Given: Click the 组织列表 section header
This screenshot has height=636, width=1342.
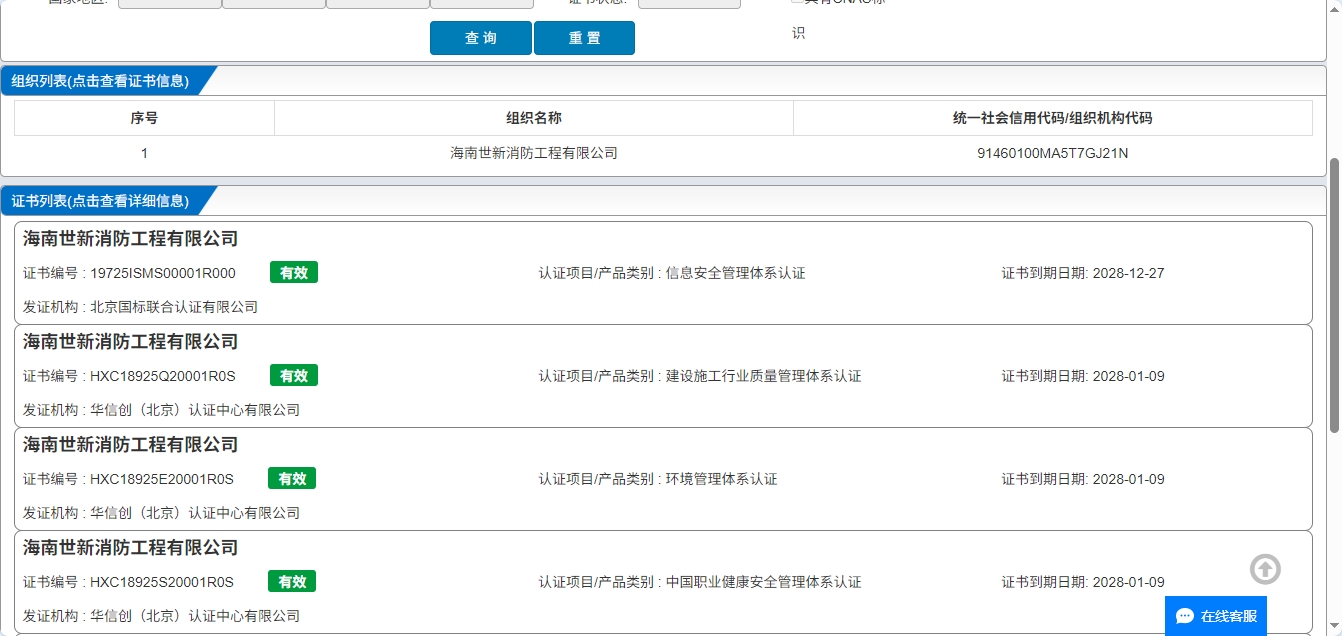Looking at the screenshot, I should 100,81.
